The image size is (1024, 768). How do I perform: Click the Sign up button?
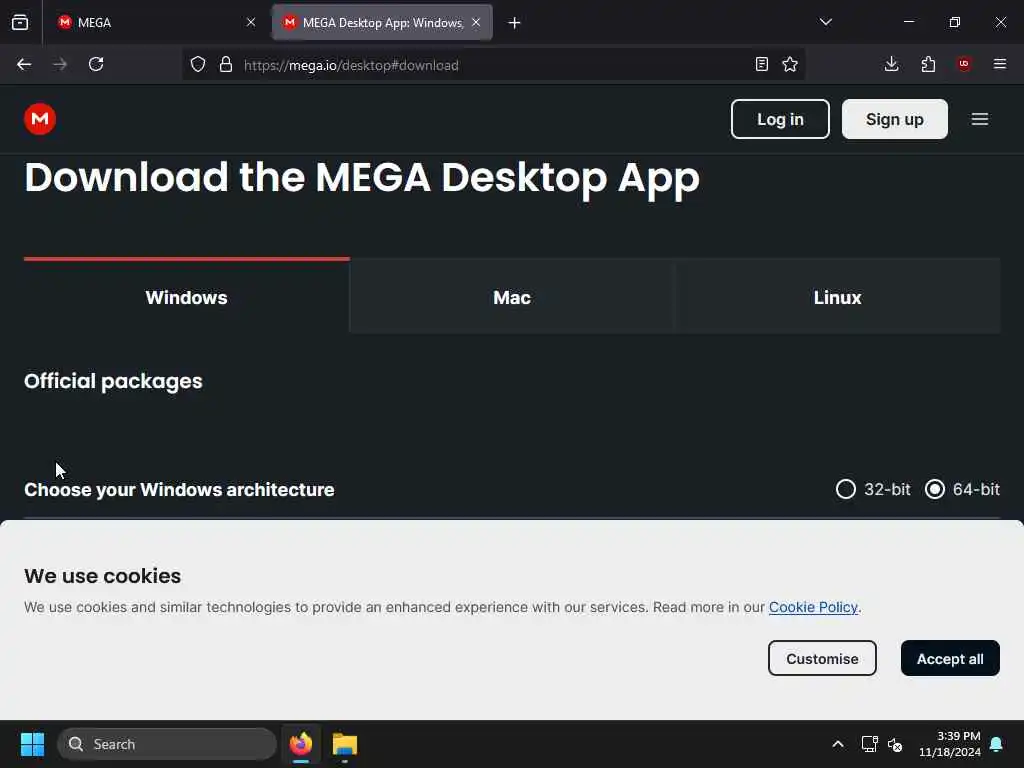pyautogui.click(x=895, y=119)
